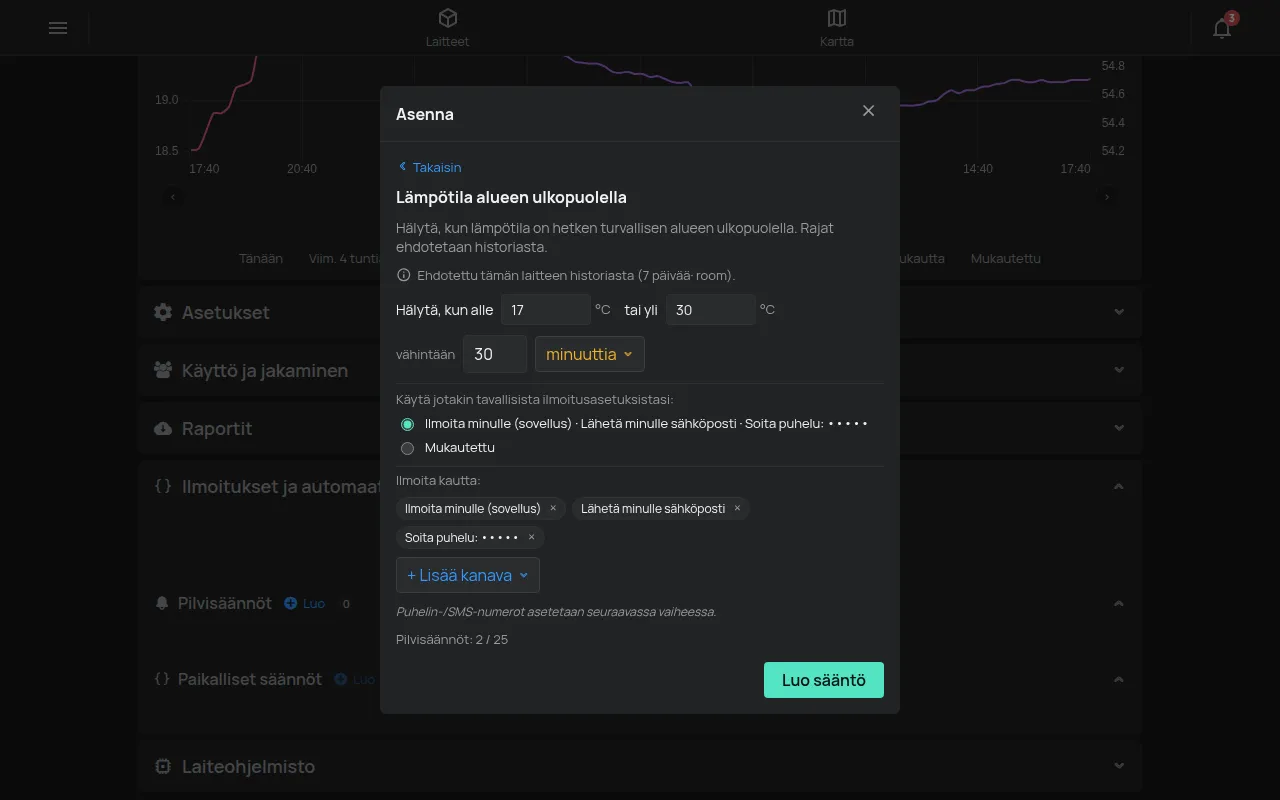Screen dimensions: 1280x800
Task: Remove the Ilmoita minulle (sovellus) chip
Action: pyautogui.click(x=553, y=508)
